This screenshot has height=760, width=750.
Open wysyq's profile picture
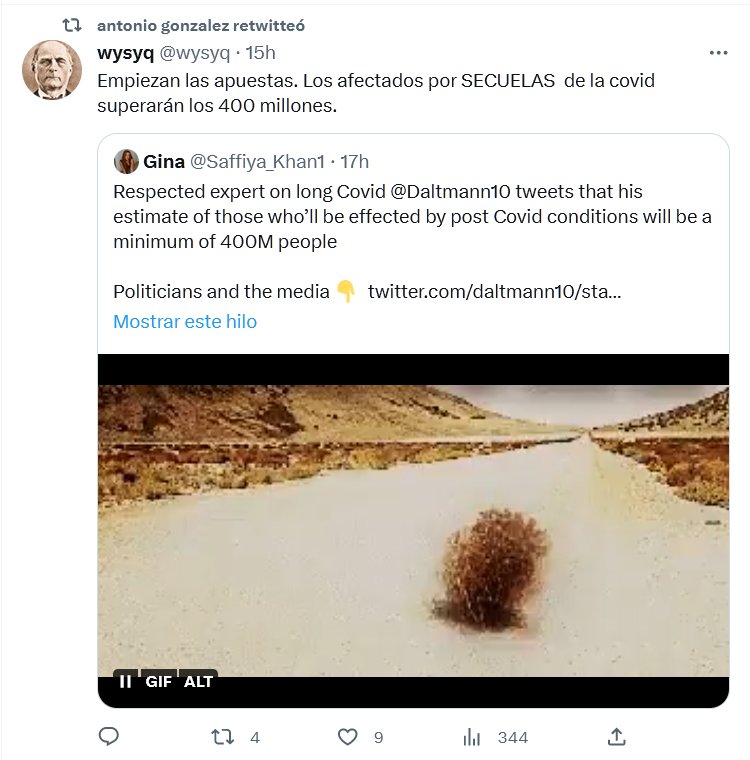(52, 70)
